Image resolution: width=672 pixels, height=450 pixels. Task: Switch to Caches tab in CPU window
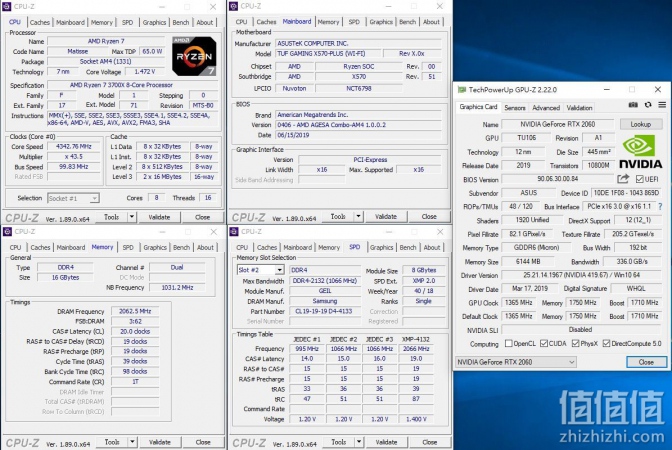pyautogui.click(x=39, y=22)
